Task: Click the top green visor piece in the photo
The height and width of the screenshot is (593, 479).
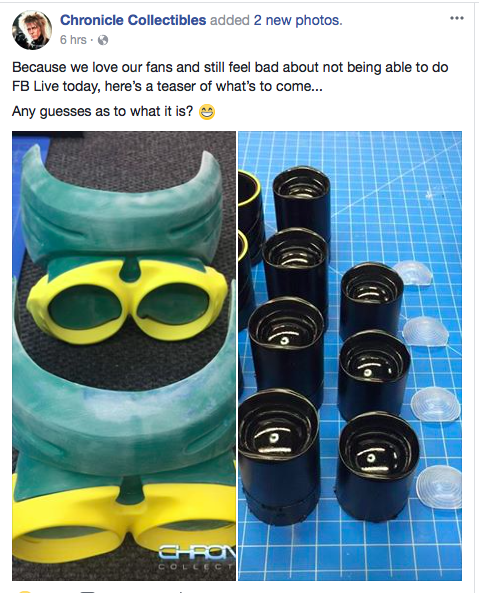Action: (121, 206)
